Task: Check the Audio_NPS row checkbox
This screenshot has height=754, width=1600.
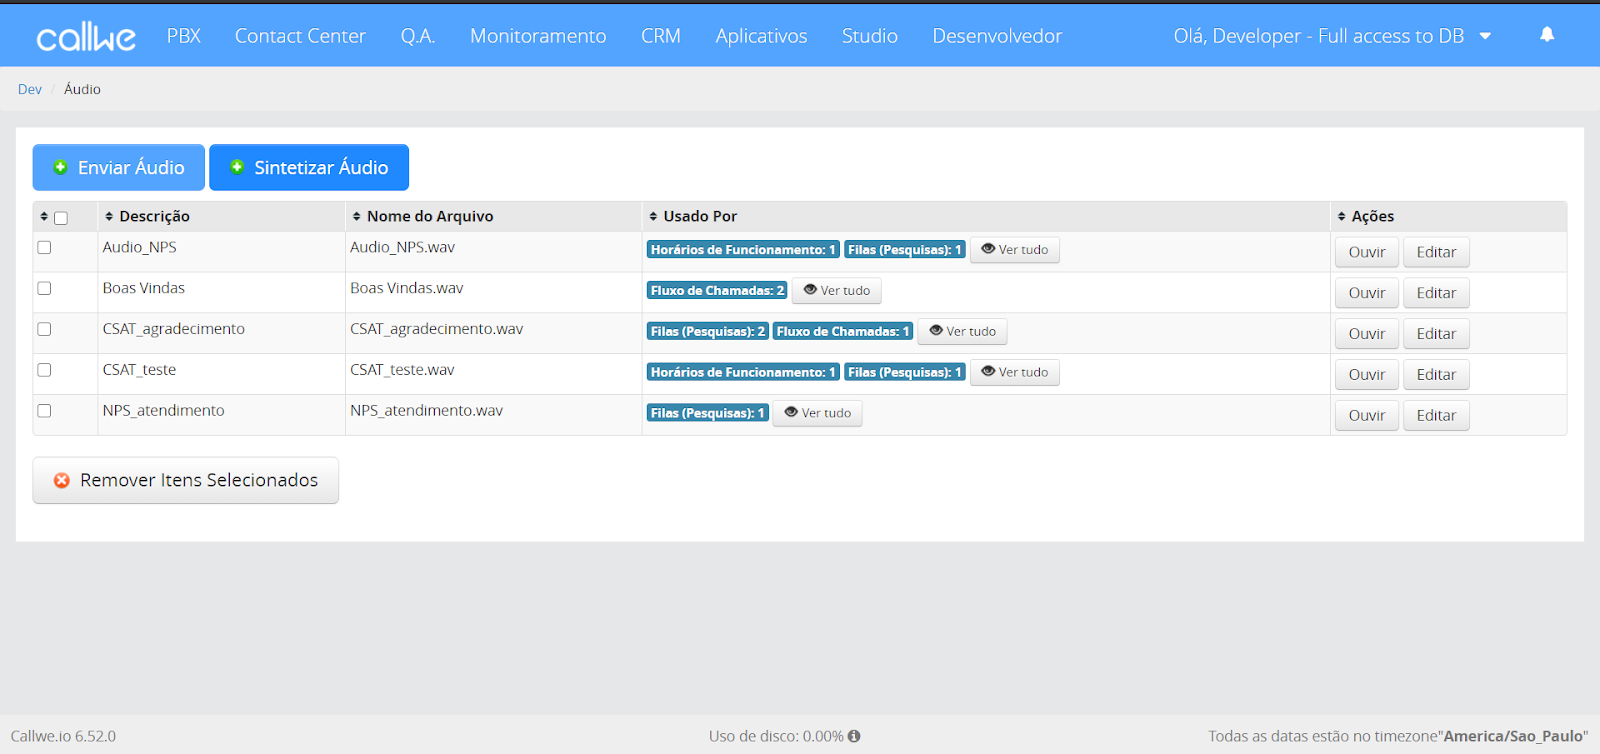Action: [x=44, y=247]
